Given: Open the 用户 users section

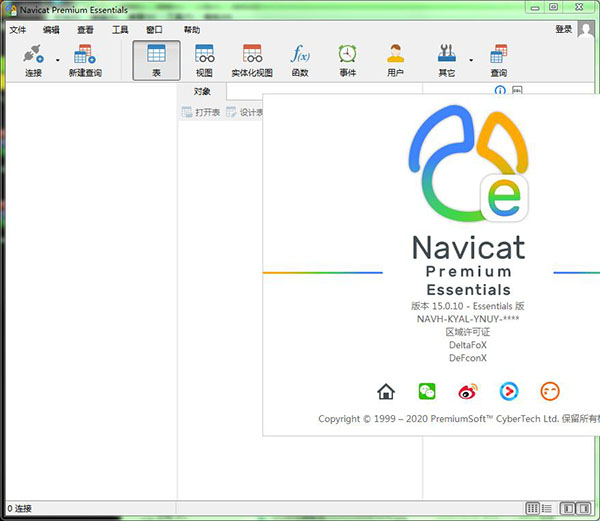Looking at the screenshot, I should [395, 61].
